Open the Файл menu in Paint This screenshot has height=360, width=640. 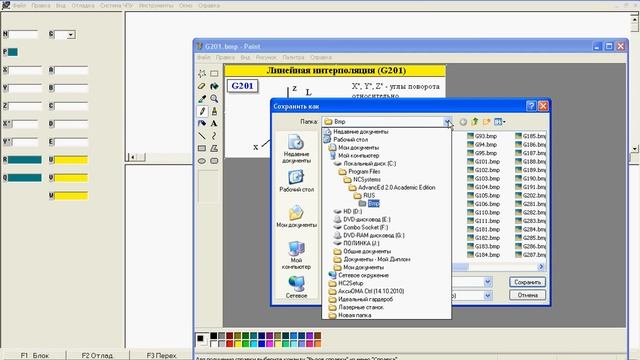(204, 58)
